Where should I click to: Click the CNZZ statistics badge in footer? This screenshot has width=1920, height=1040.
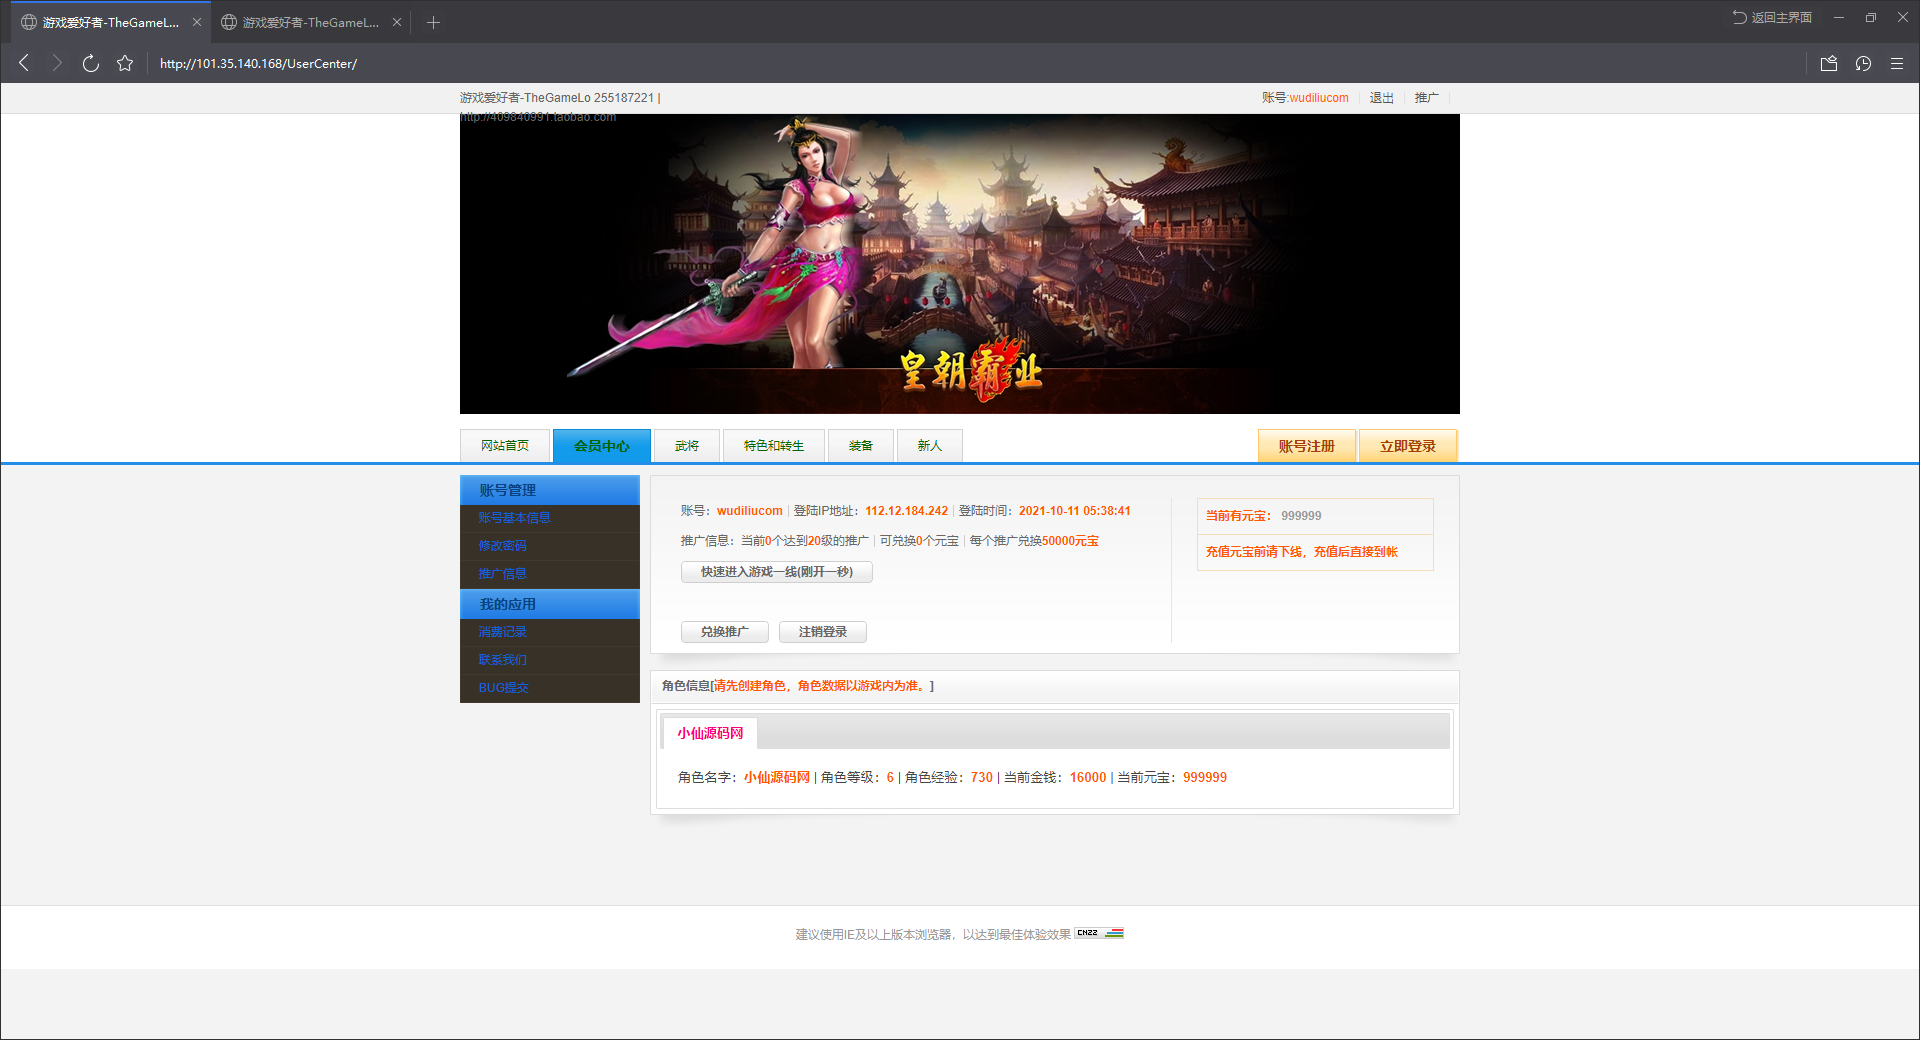click(x=1099, y=933)
